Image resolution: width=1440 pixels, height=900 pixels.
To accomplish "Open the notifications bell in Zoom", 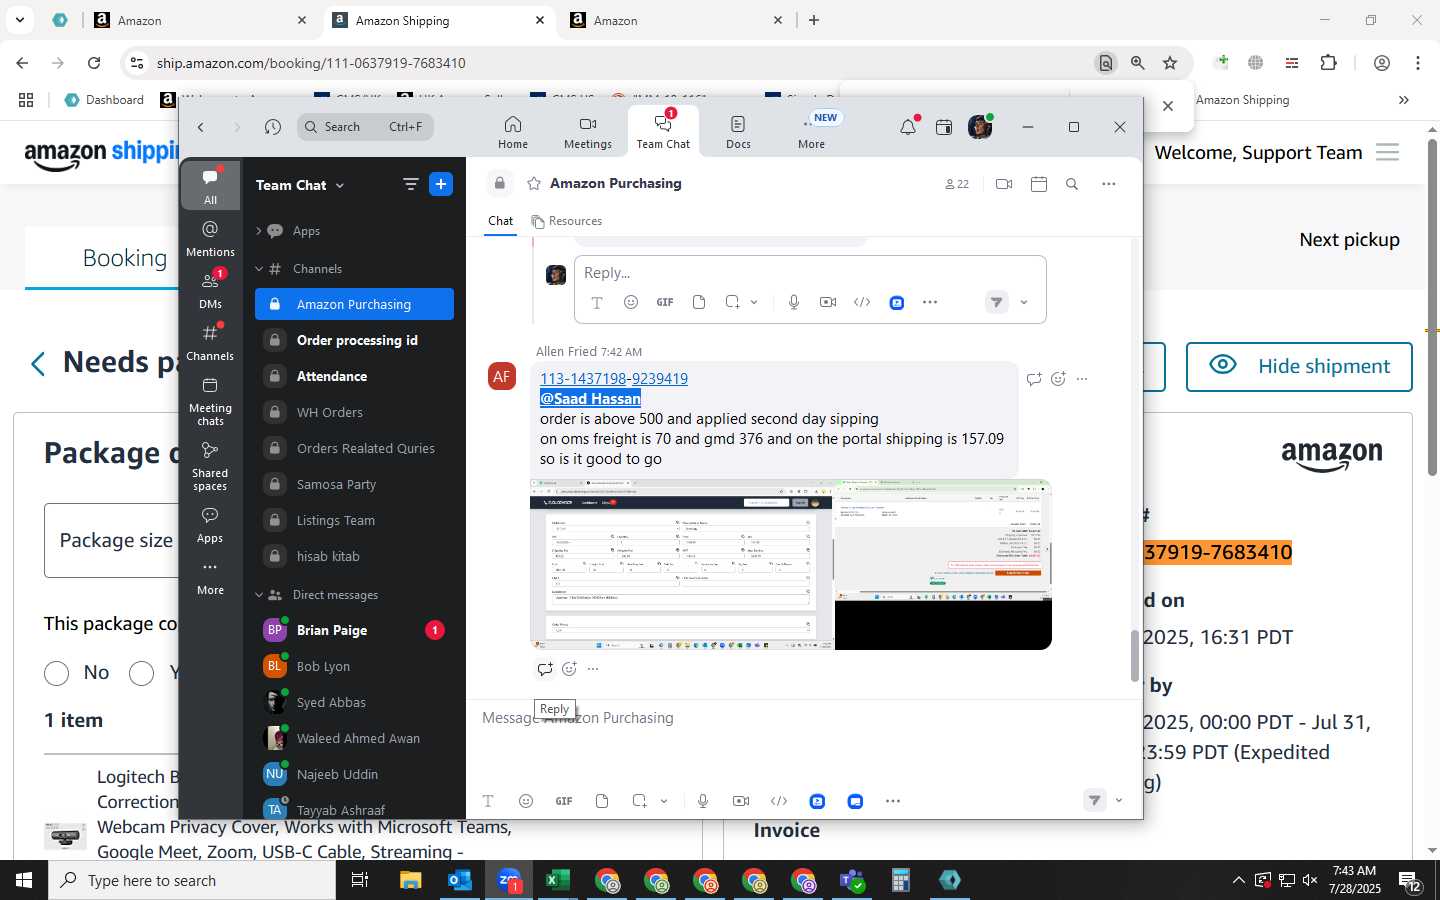I will 908,127.
